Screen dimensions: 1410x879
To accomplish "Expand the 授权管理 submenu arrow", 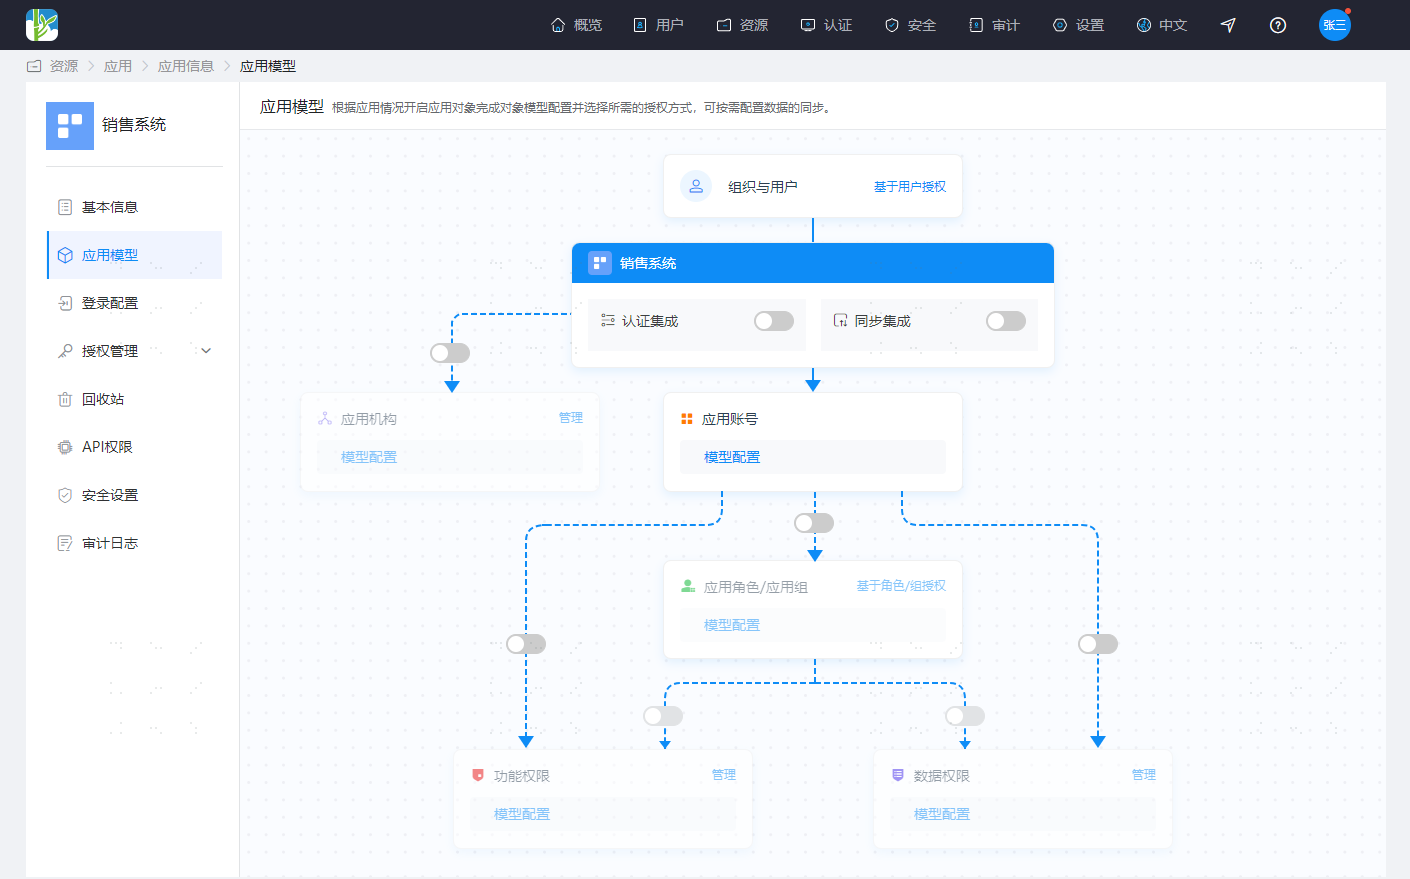I will point(206,351).
